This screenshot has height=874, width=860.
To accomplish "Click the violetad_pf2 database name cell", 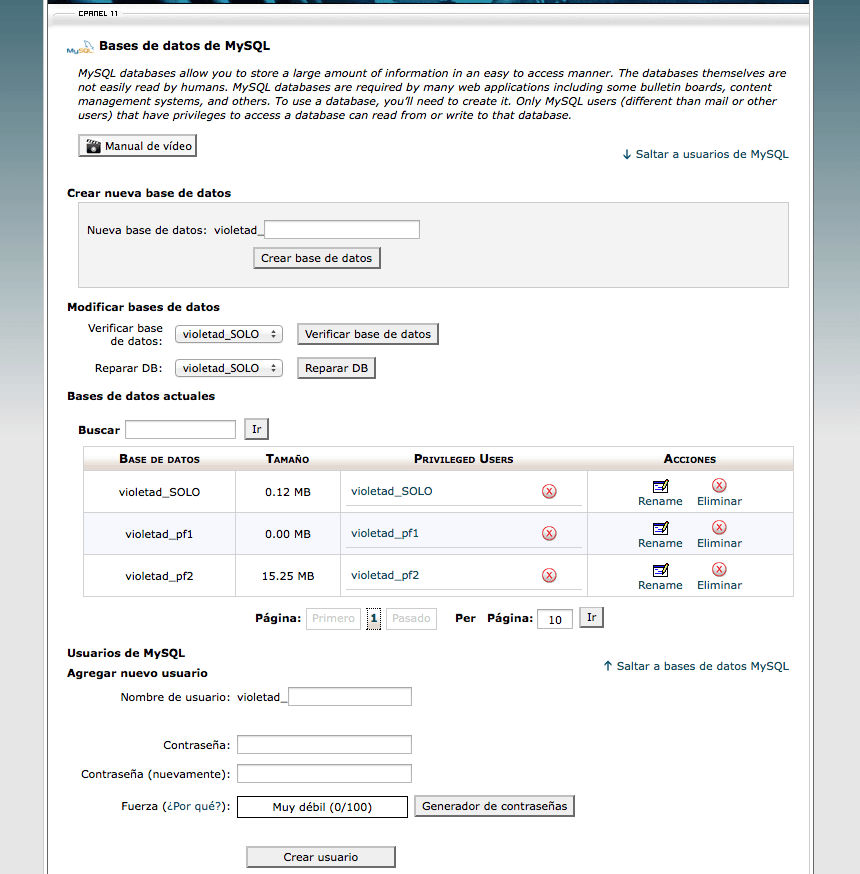I will tap(159, 576).
